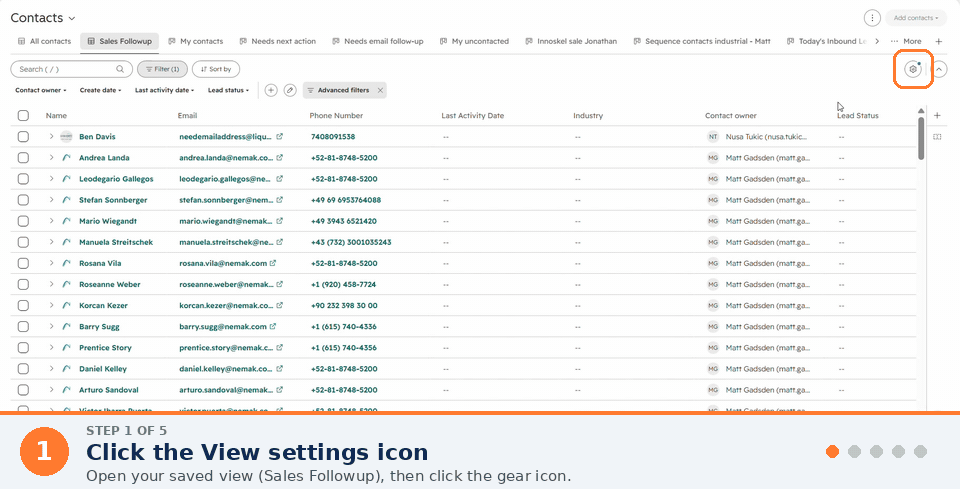Click the Industry column header
This screenshot has height=489, width=960.
[x=588, y=116]
